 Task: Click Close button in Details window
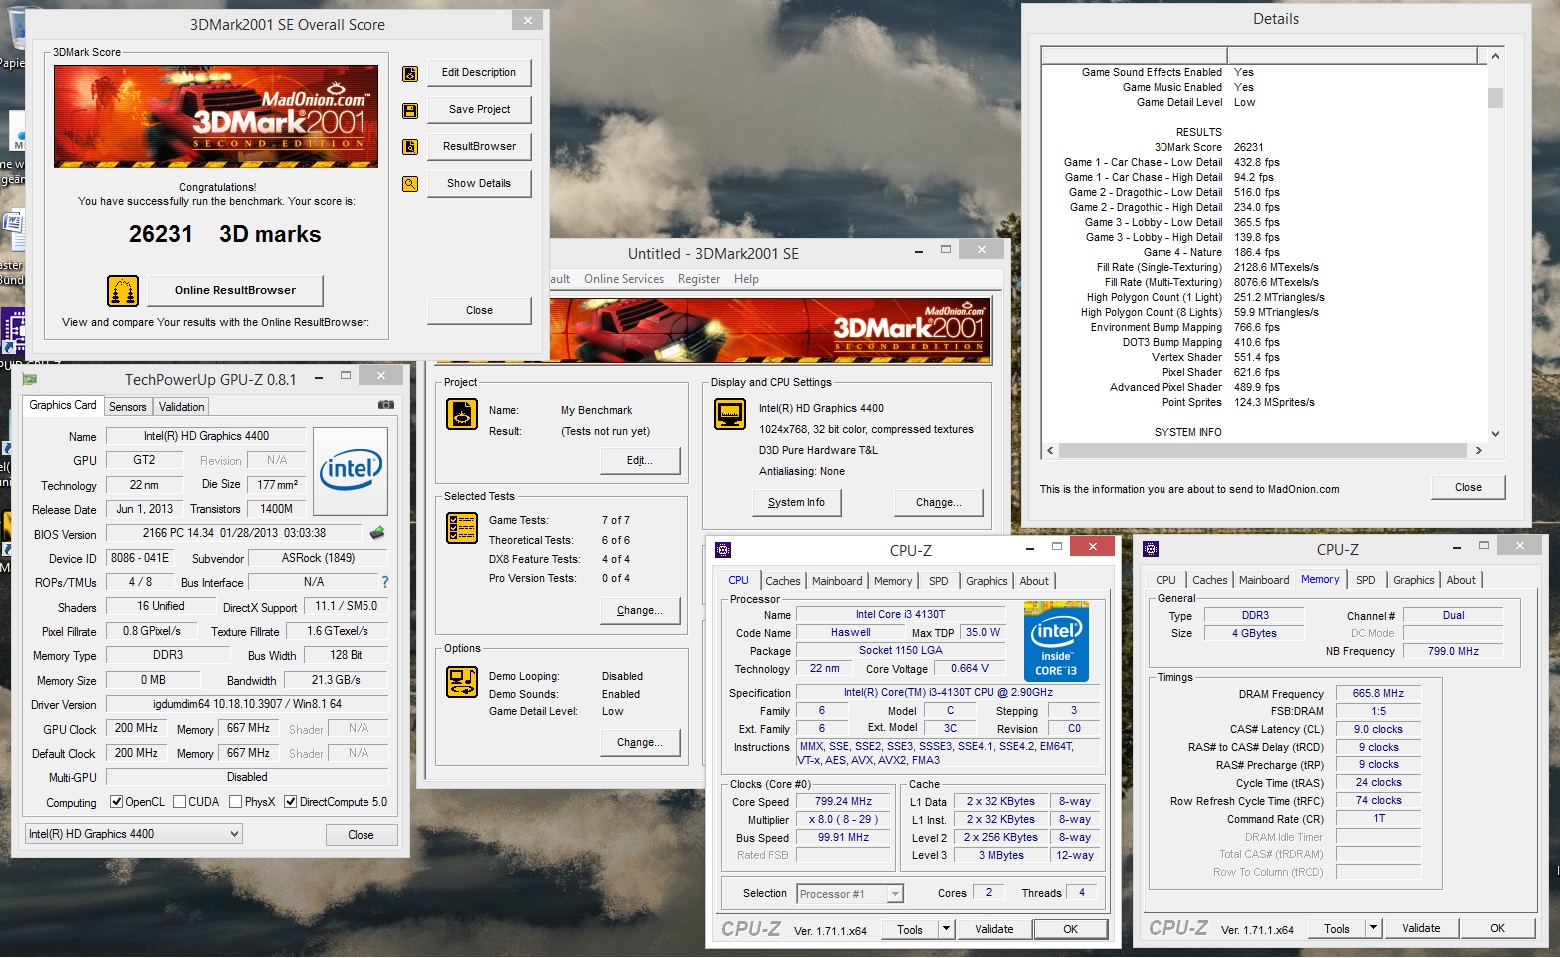coord(1468,488)
